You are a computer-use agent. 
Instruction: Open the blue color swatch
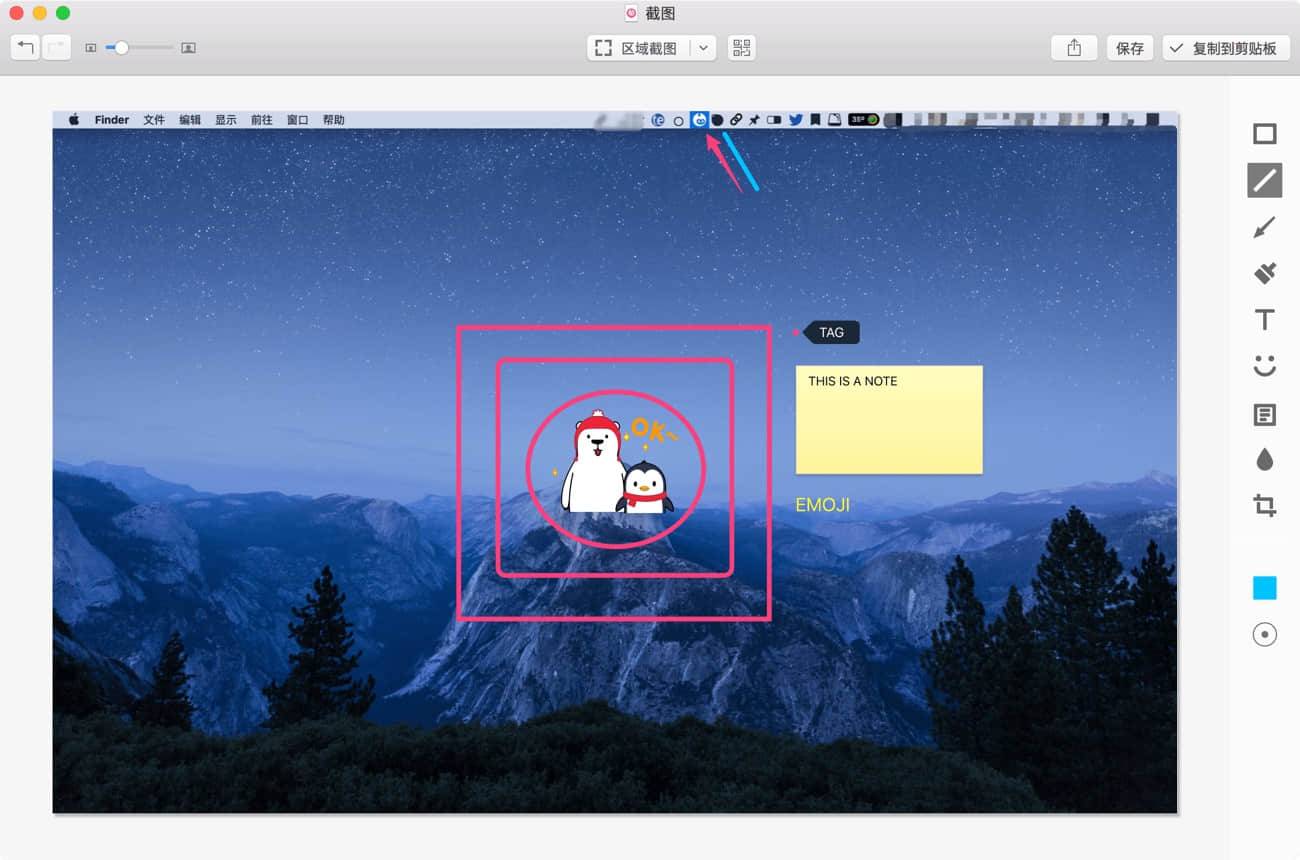tap(1265, 588)
